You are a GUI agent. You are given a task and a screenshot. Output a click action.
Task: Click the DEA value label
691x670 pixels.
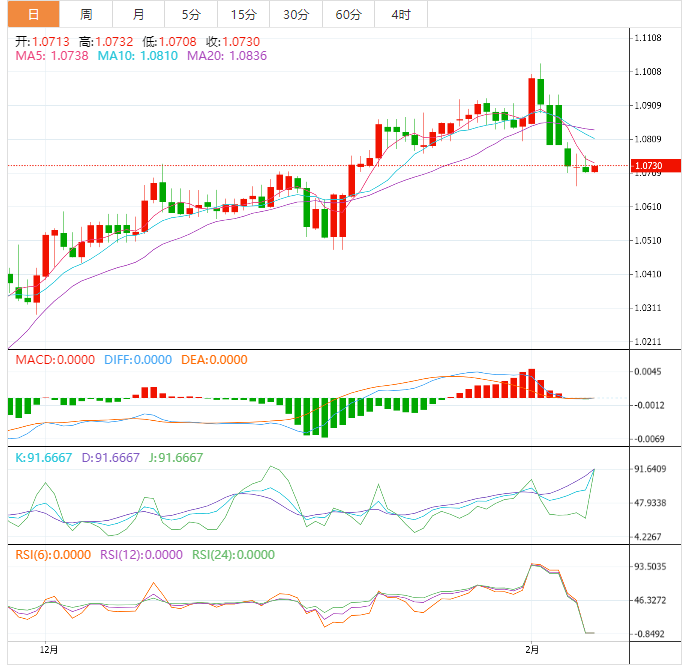214,360
